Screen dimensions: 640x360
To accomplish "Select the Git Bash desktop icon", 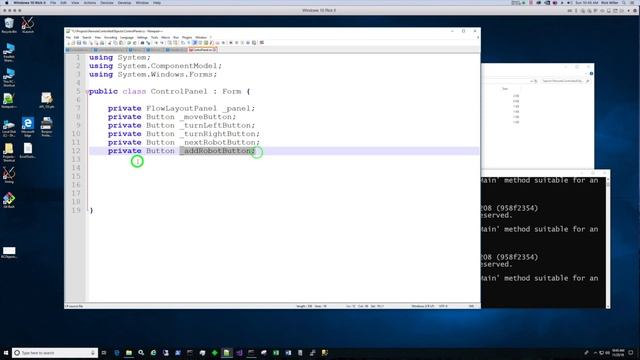I will pyautogui.click(x=9, y=200).
